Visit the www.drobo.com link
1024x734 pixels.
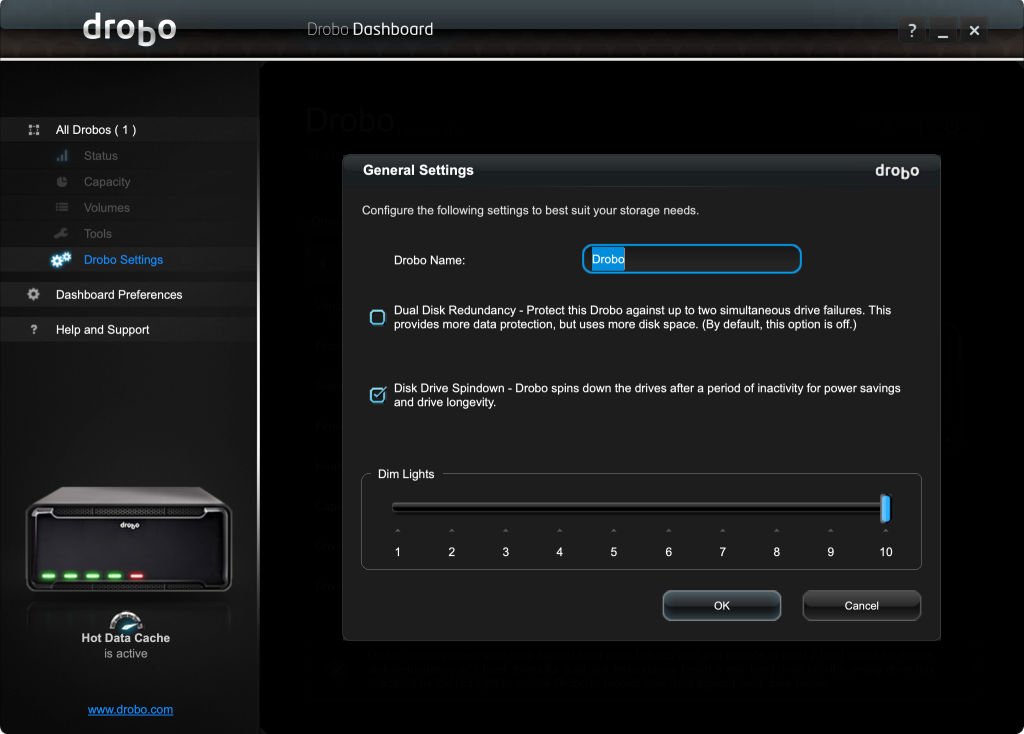[x=131, y=709]
